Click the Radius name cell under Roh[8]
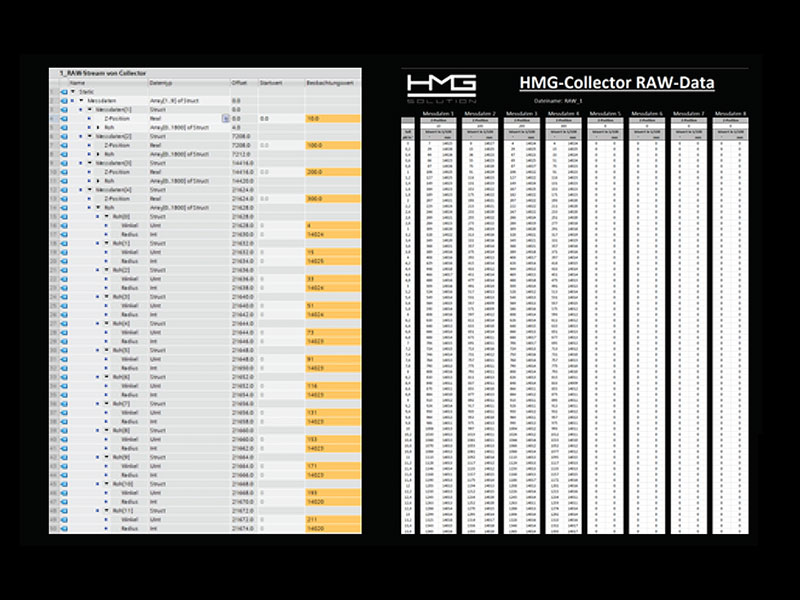 click(130, 448)
